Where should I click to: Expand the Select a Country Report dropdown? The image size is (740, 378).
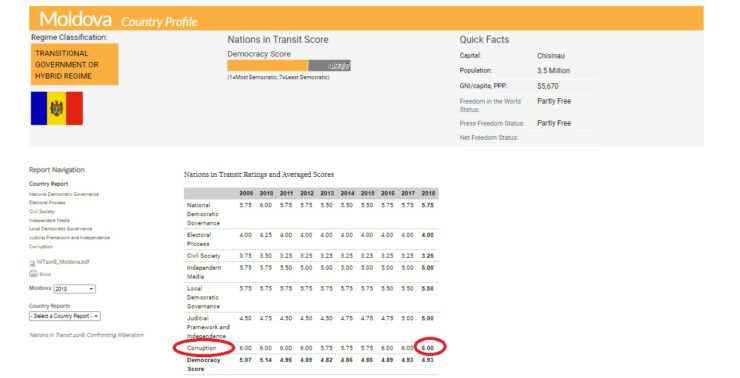point(65,316)
